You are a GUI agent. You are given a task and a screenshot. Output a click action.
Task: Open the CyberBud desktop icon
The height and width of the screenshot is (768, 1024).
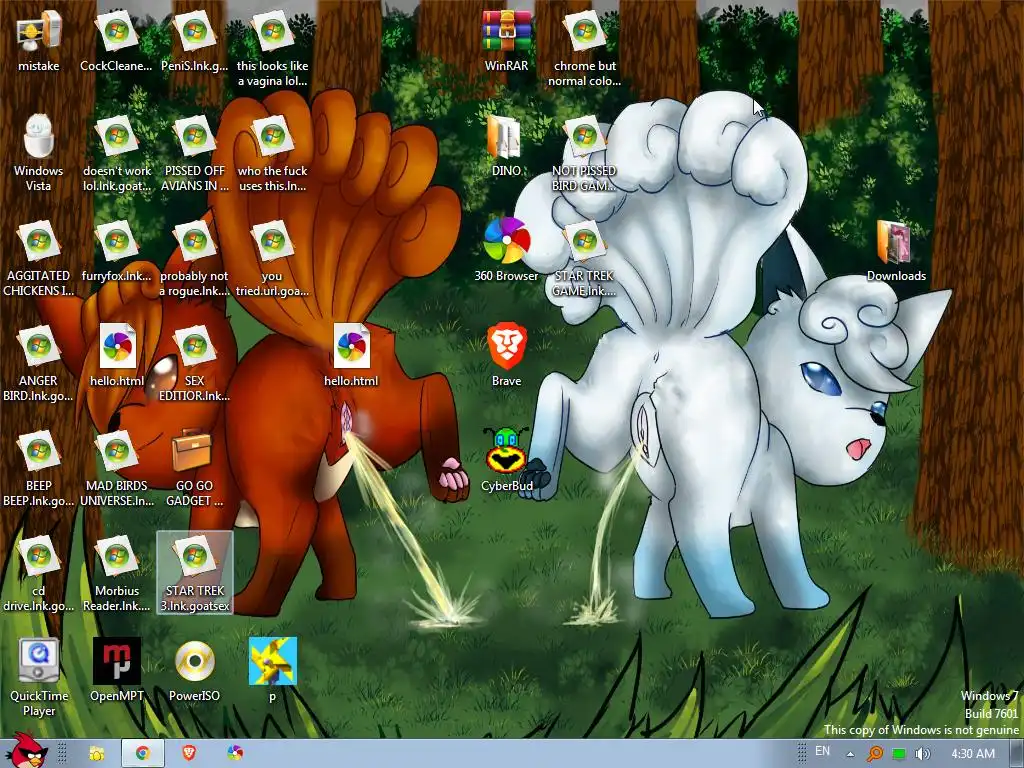click(x=507, y=460)
